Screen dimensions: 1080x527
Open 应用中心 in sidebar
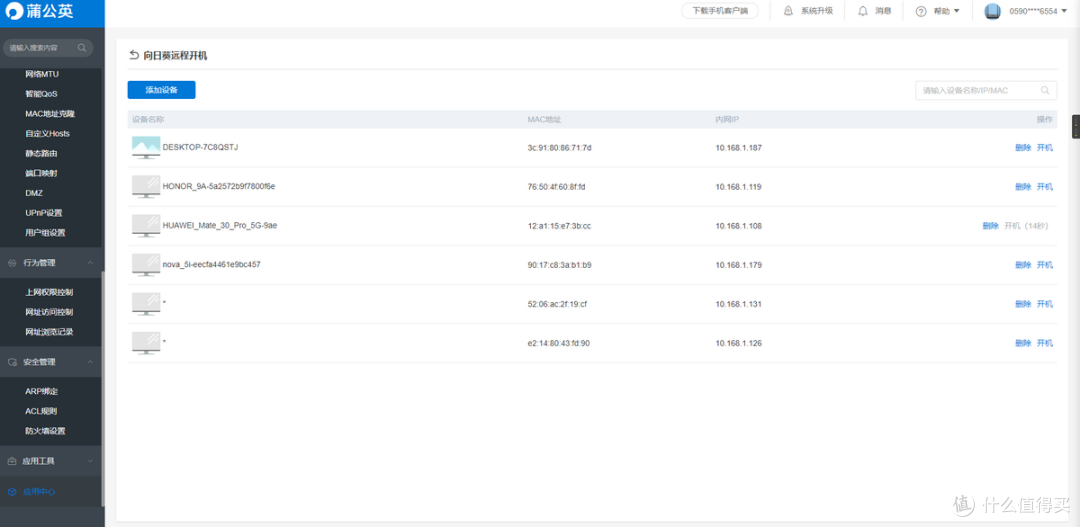click(39, 492)
